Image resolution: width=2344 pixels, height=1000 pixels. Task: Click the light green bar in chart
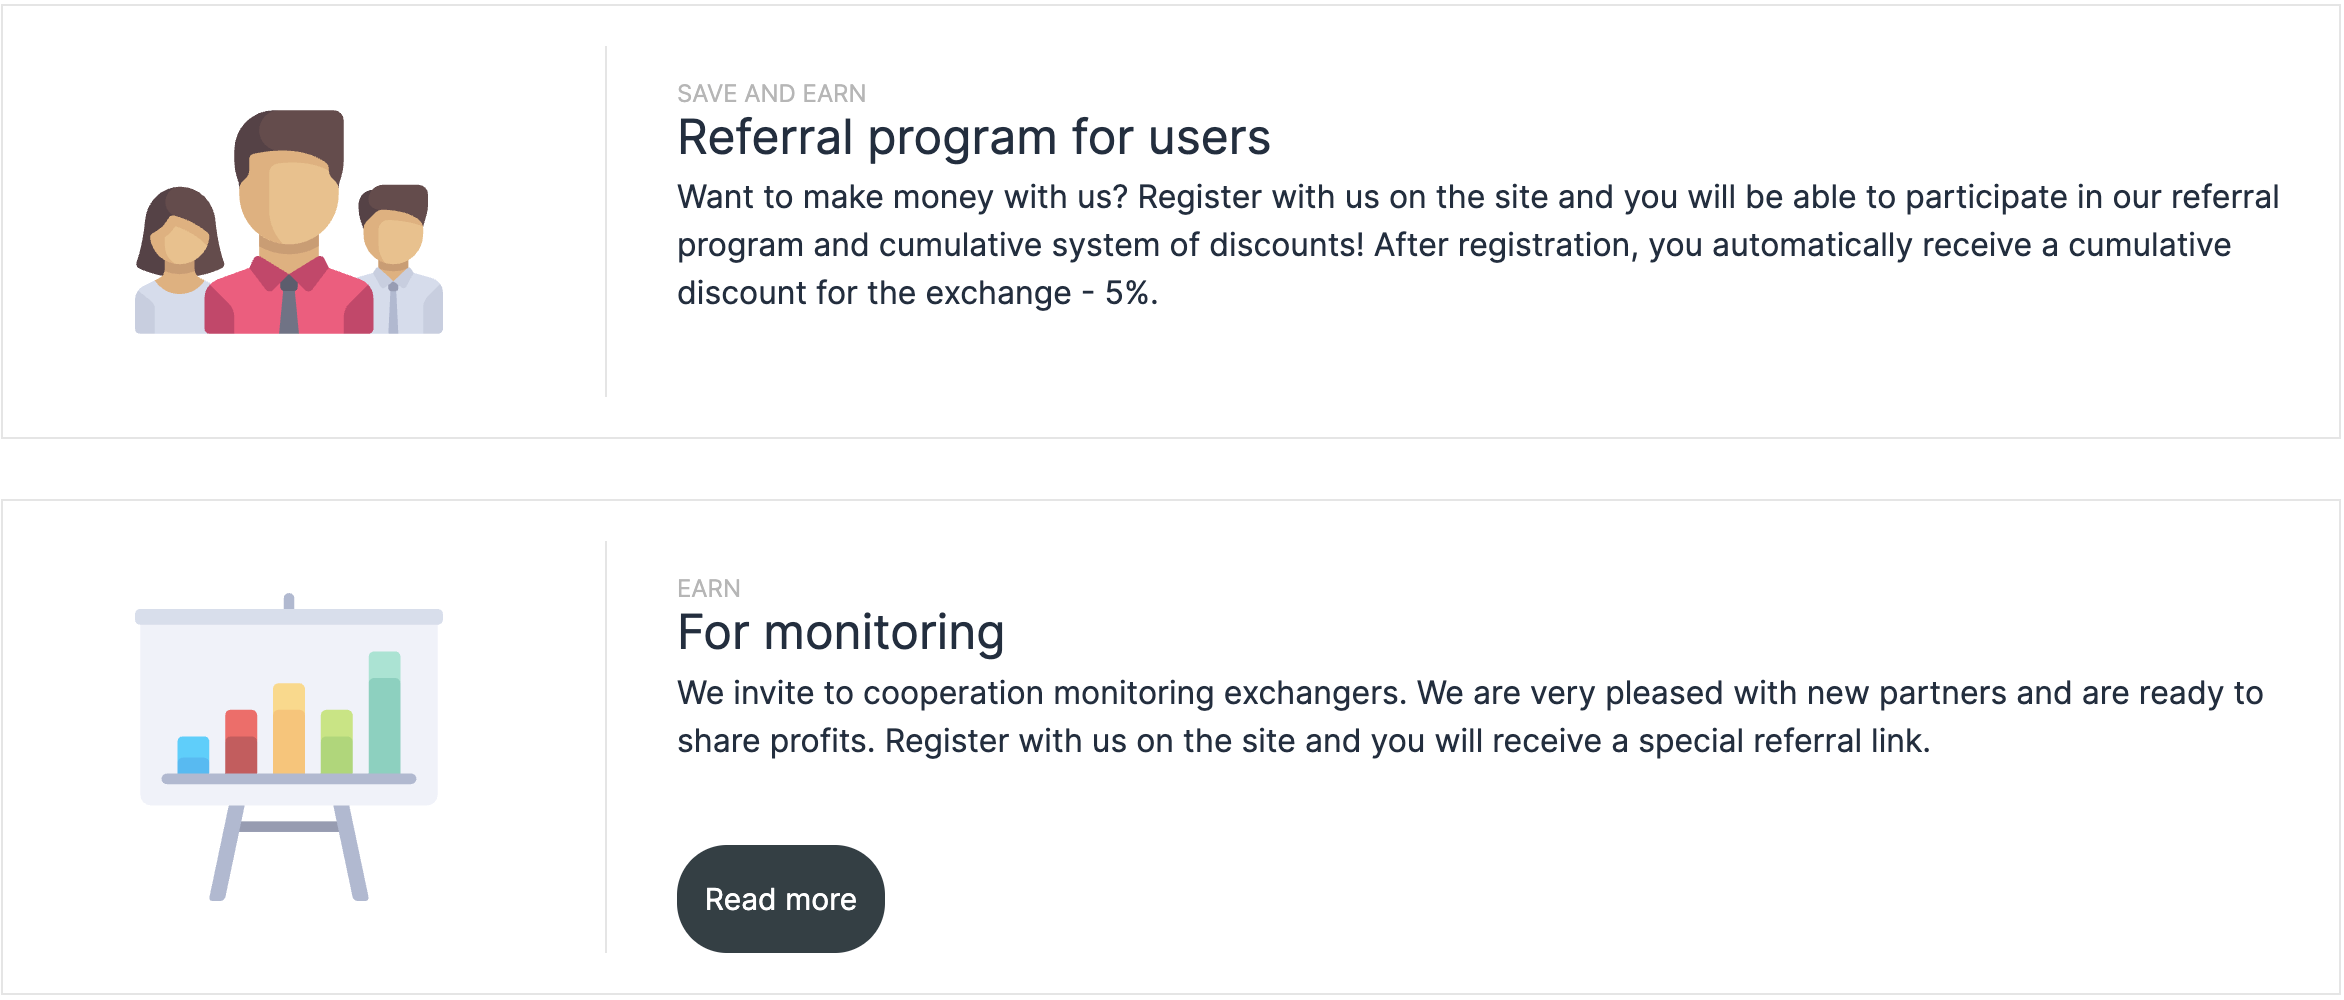click(x=337, y=741)
